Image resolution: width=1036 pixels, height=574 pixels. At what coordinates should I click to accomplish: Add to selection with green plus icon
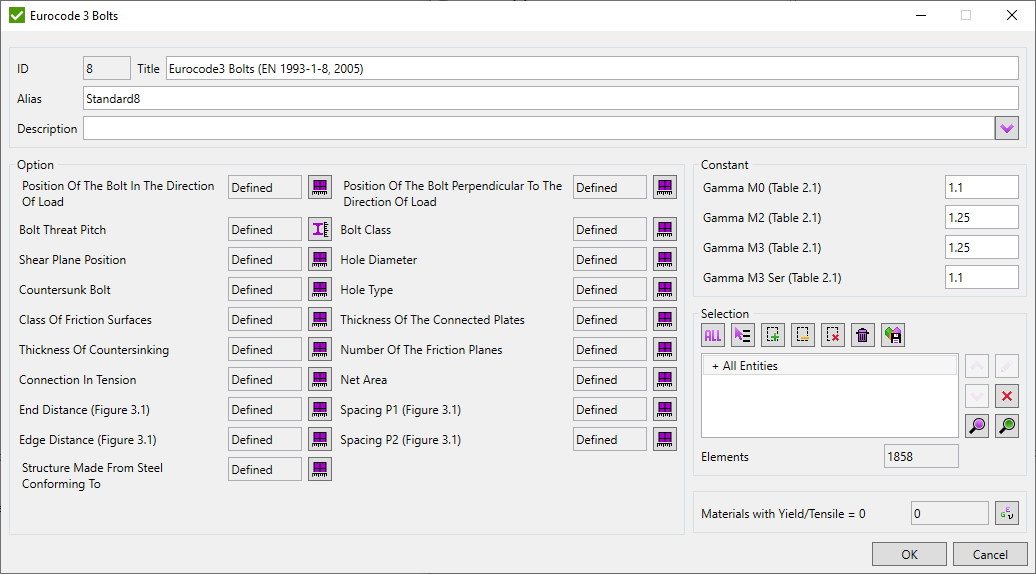point(772,336)
